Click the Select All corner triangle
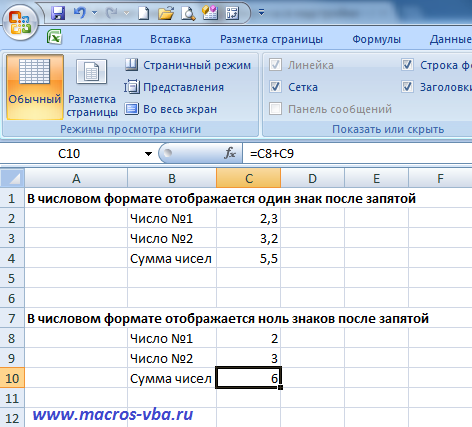The height and width of the screenshot is (427, 472). [x=12, y=178]
